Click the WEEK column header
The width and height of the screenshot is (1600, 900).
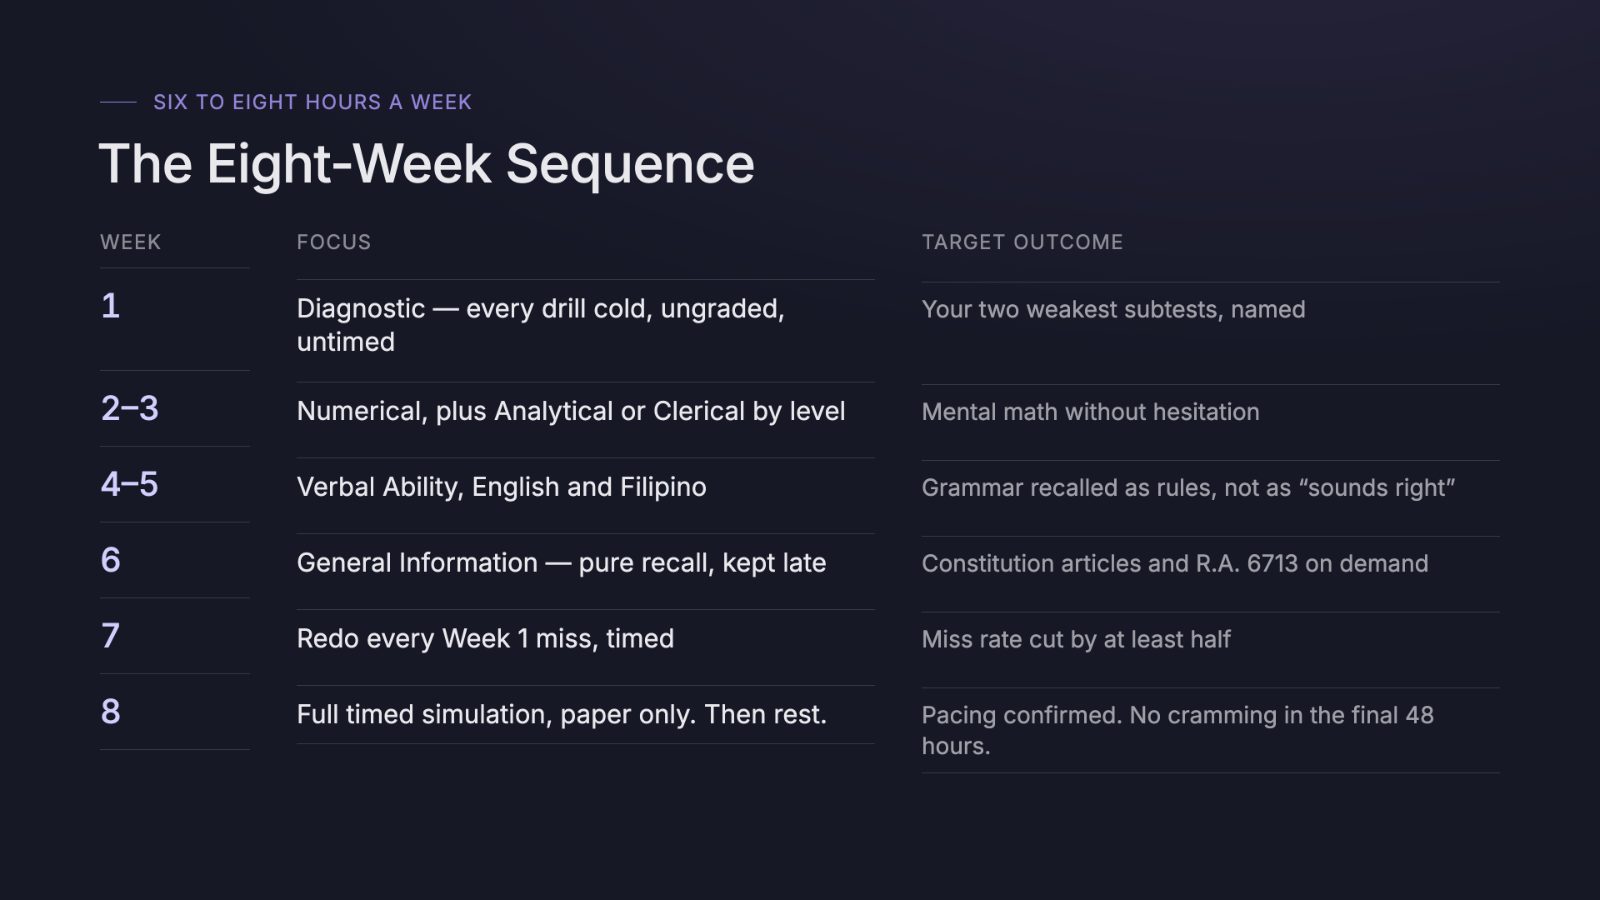(130, 242)
